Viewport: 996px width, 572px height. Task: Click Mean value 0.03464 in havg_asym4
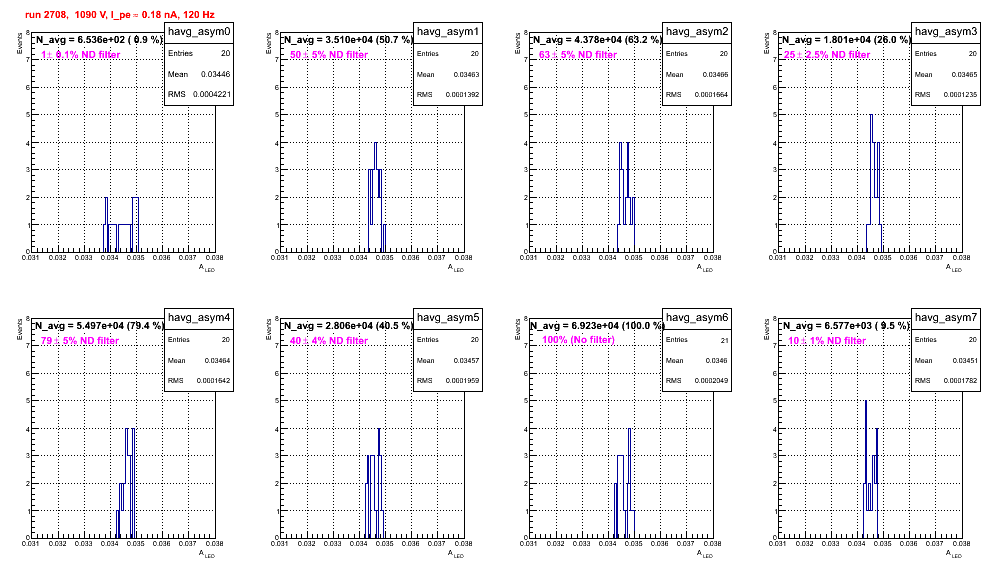(x=217, y=360)
